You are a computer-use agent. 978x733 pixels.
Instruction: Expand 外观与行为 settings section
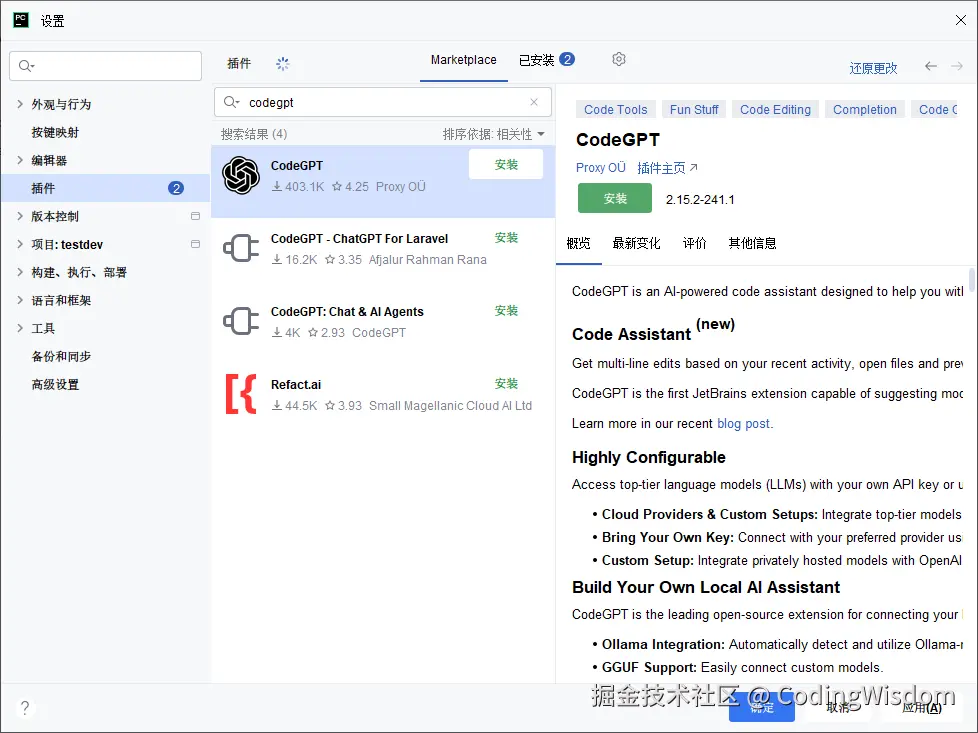click(x=20, y=104)
